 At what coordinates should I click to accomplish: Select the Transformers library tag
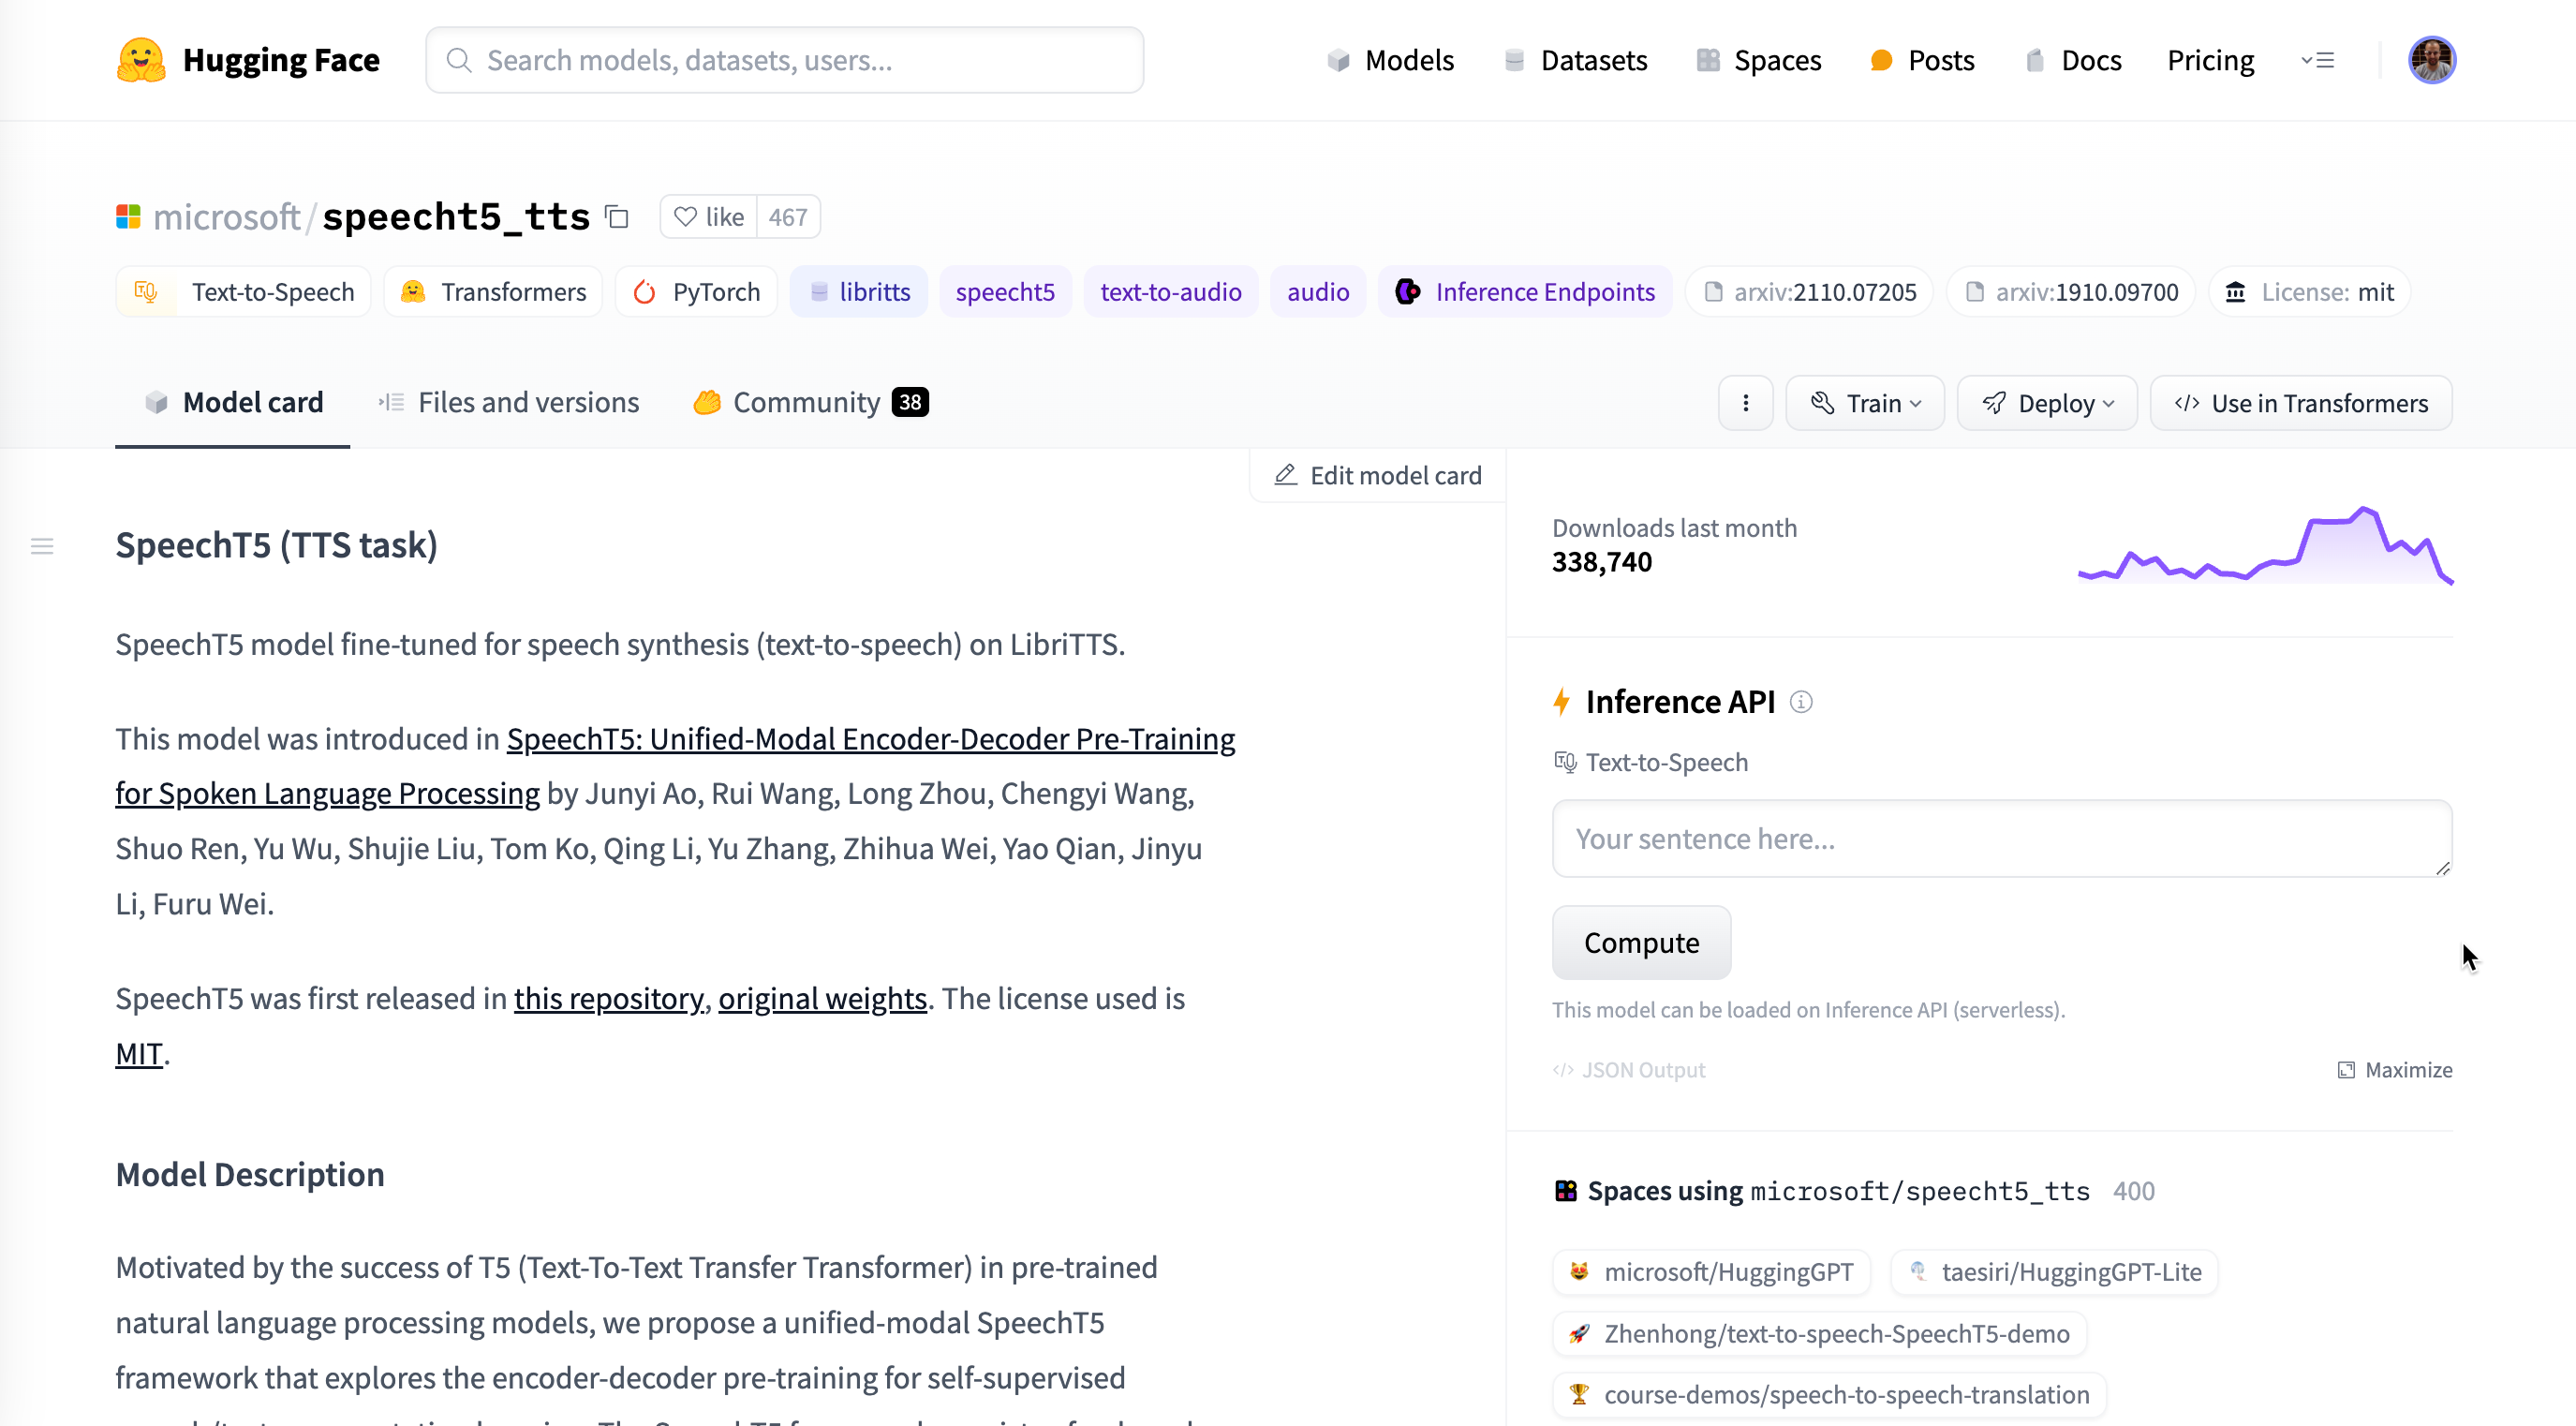[493, 291]
